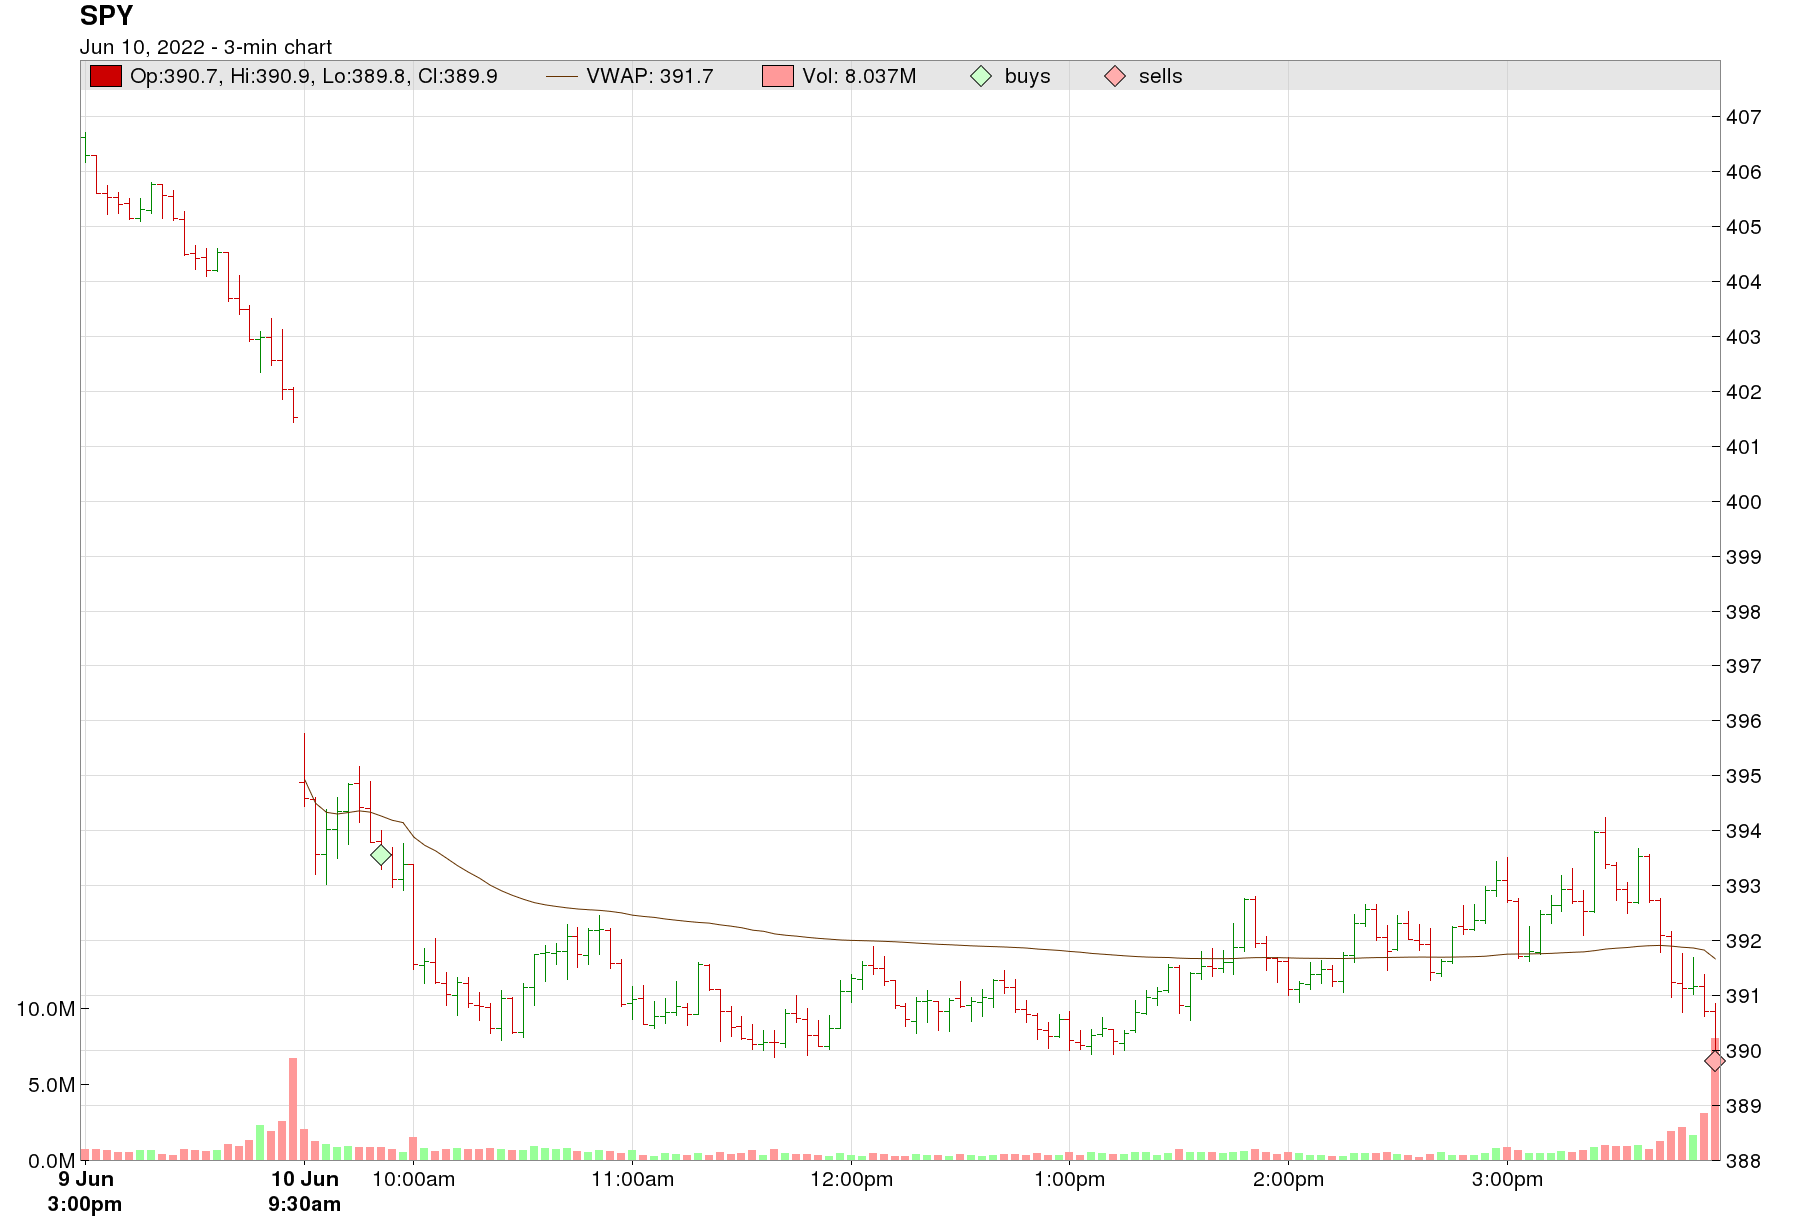Click the 11:00am time axis label
The image size is (1800, 1232).
tap(633, 1179)
